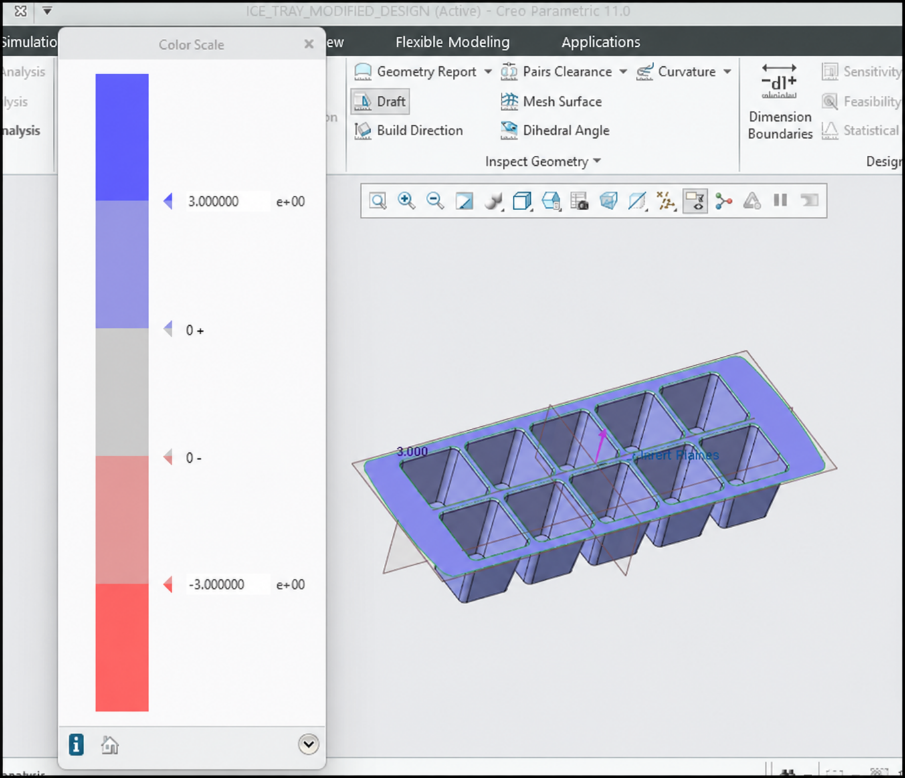Click the Pairs Clearance button
Image resolution: width=905 pixels, height=778 pixels.
(556, 72)
